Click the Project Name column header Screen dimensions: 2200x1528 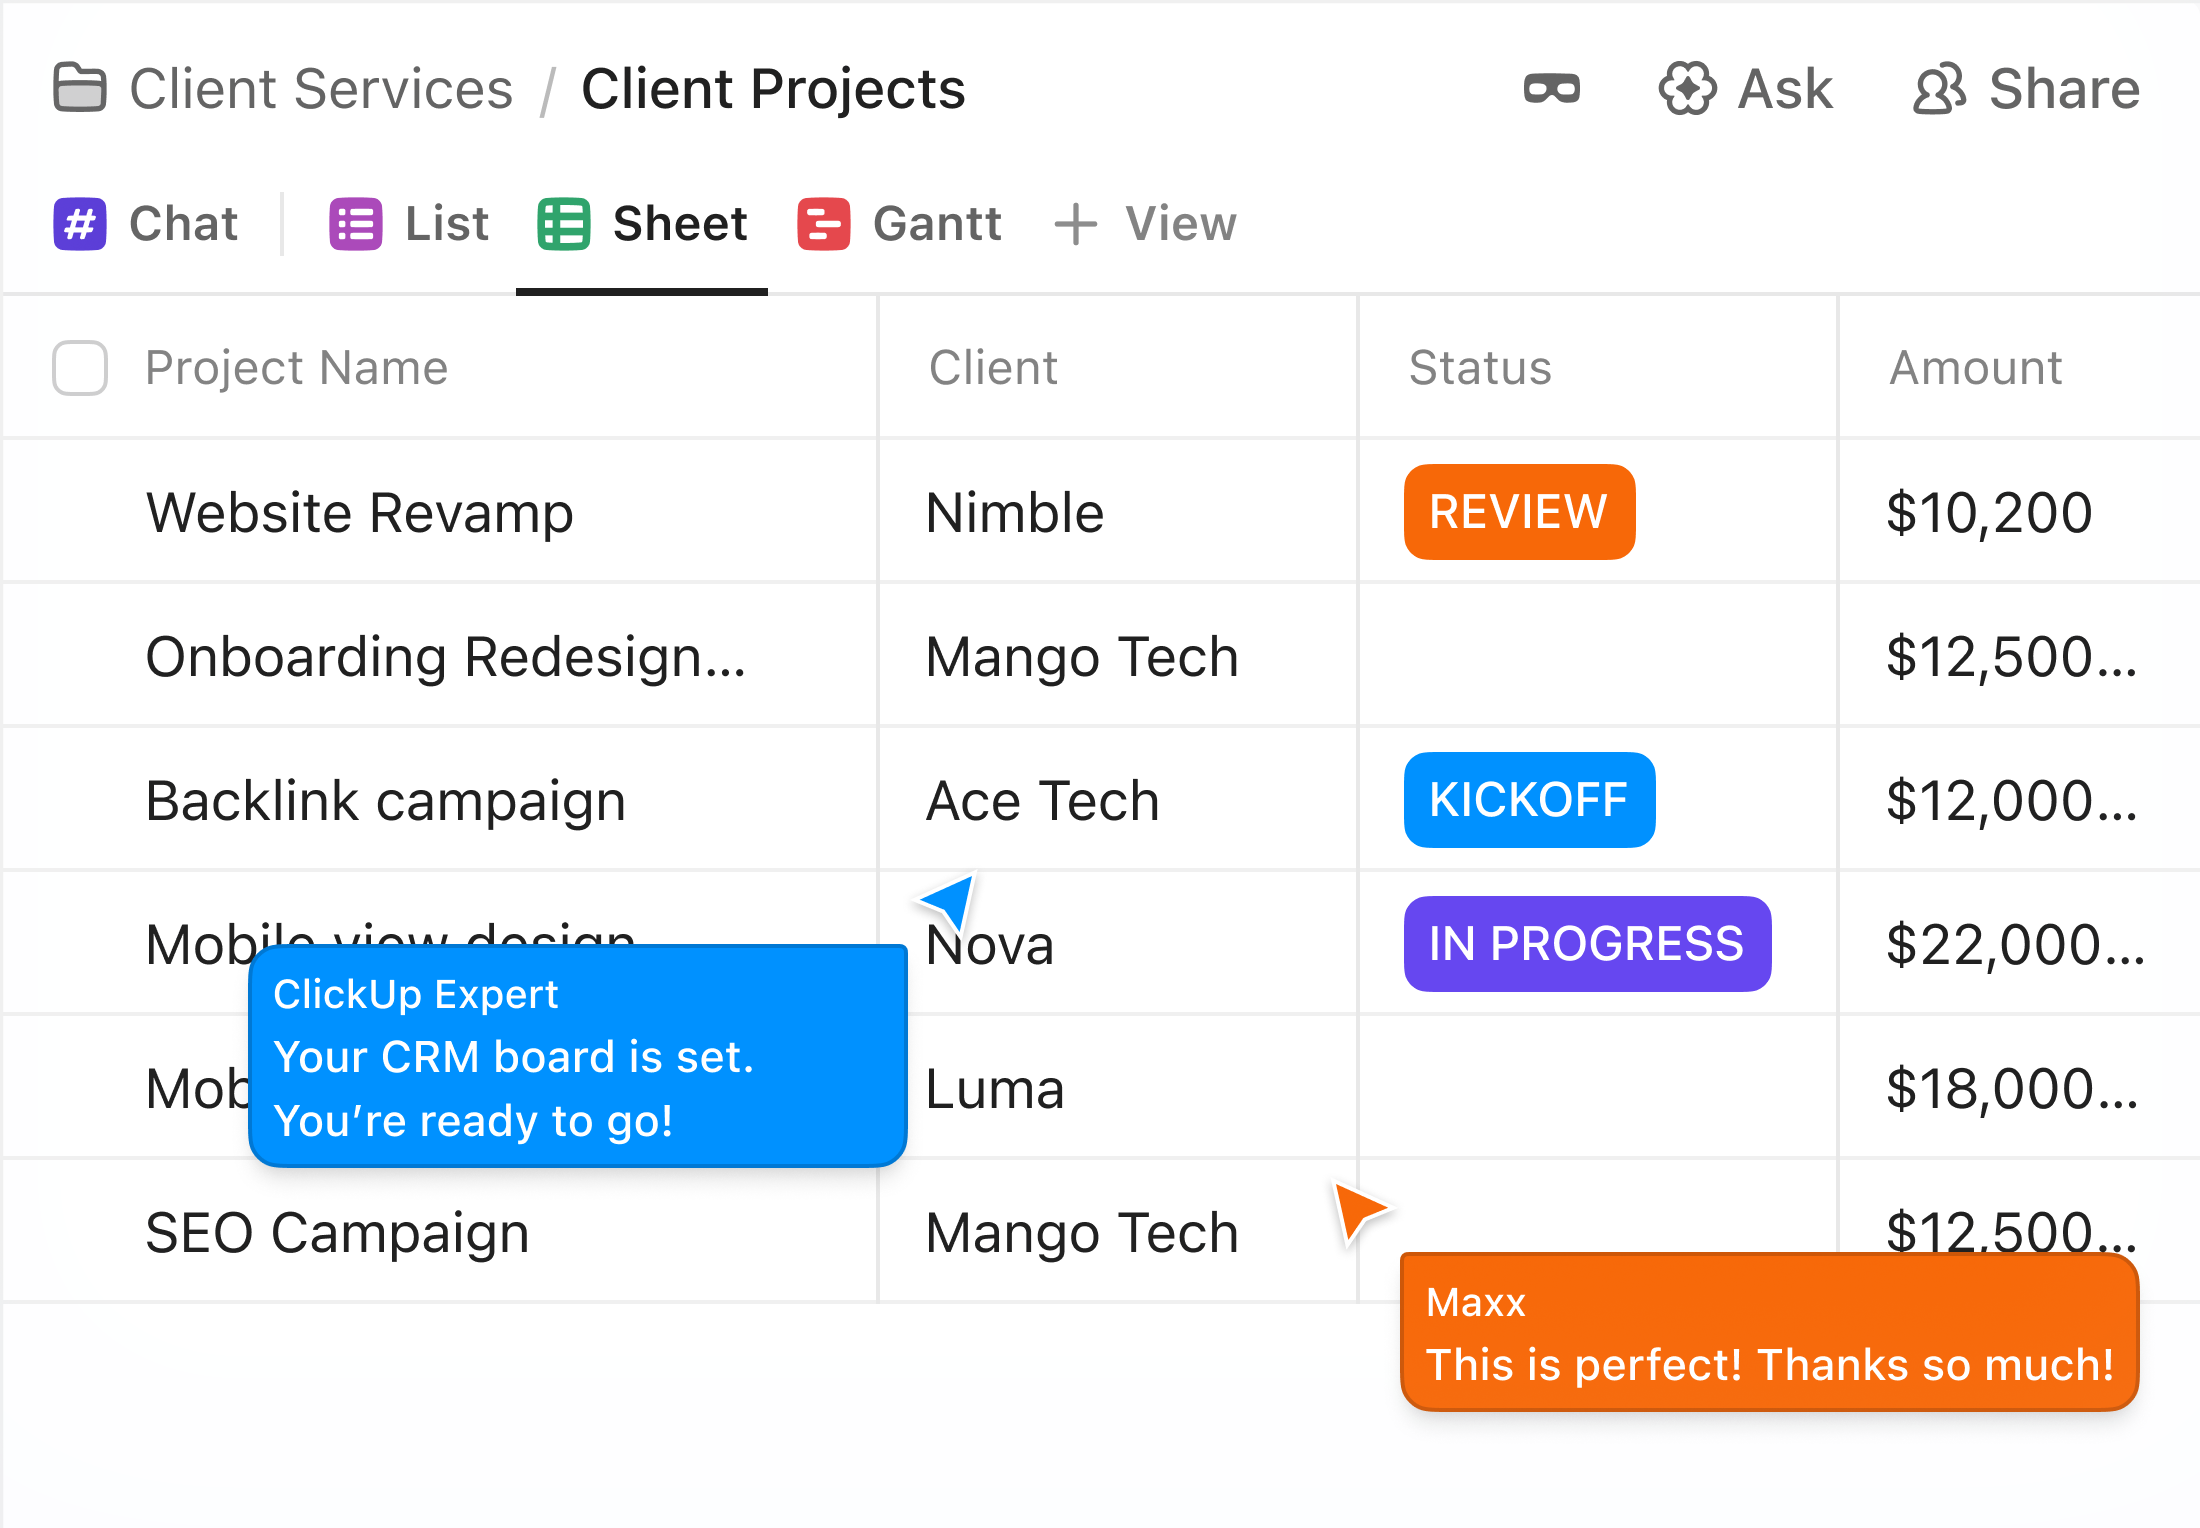(x=296, y=368)
